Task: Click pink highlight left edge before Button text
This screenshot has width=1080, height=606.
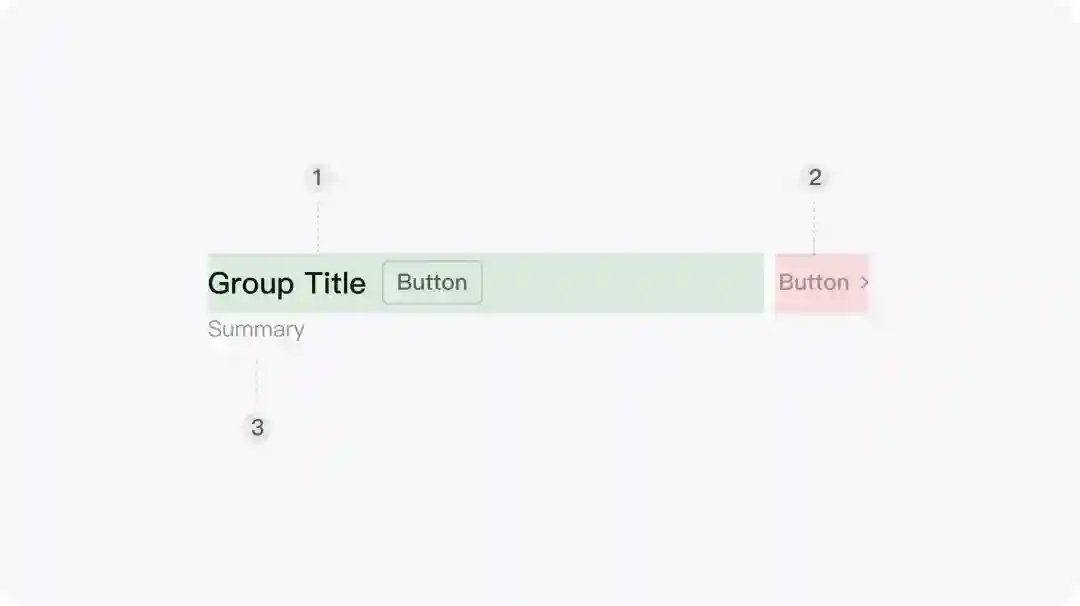Action: click(x=777, y=283)
